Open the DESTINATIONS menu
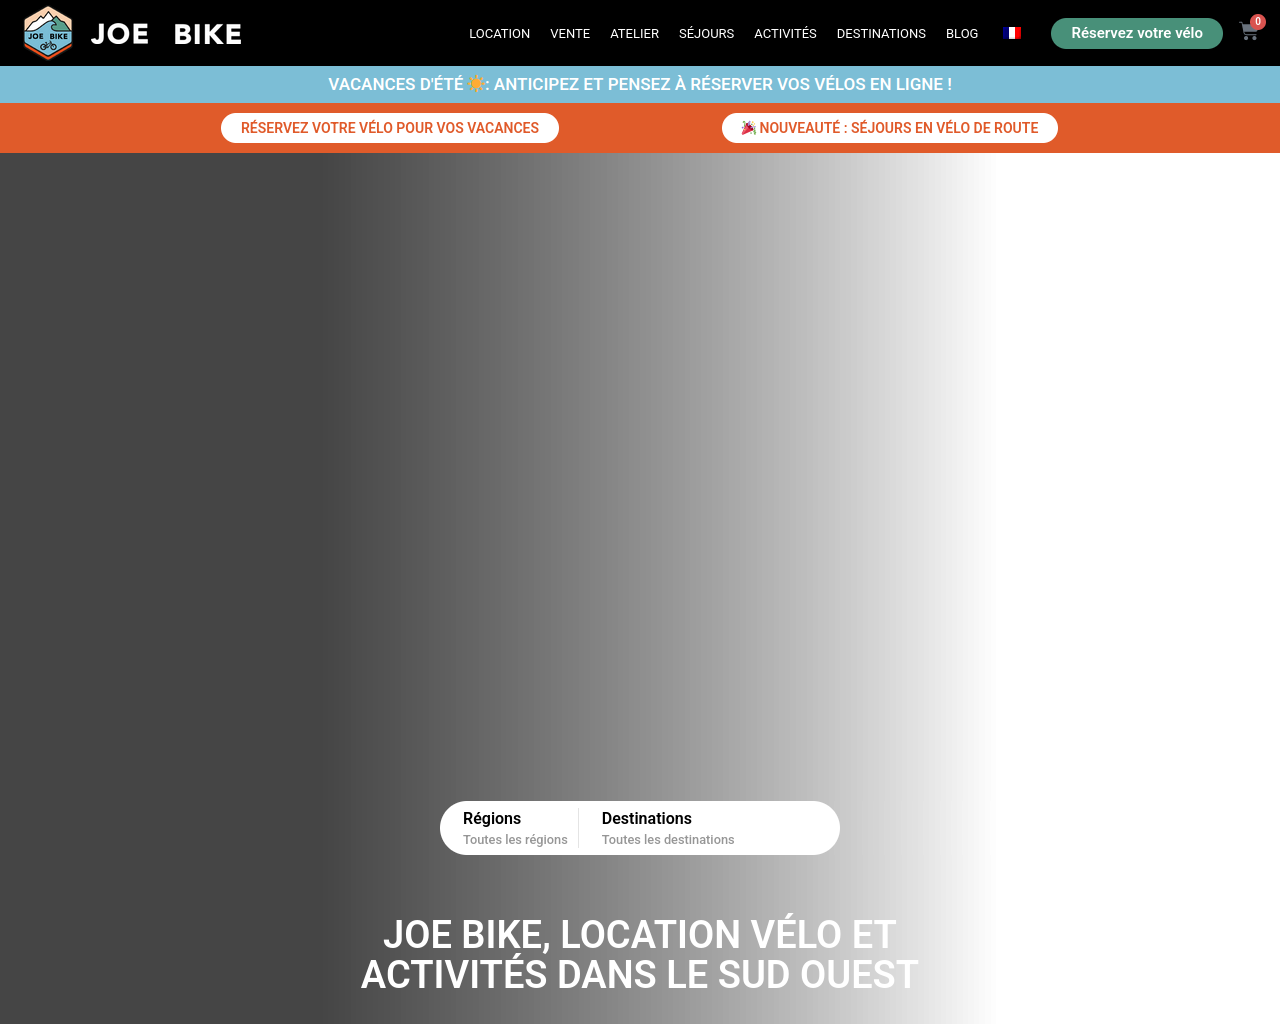This screenshot has height=1024, width=1280. coord(881,33)
